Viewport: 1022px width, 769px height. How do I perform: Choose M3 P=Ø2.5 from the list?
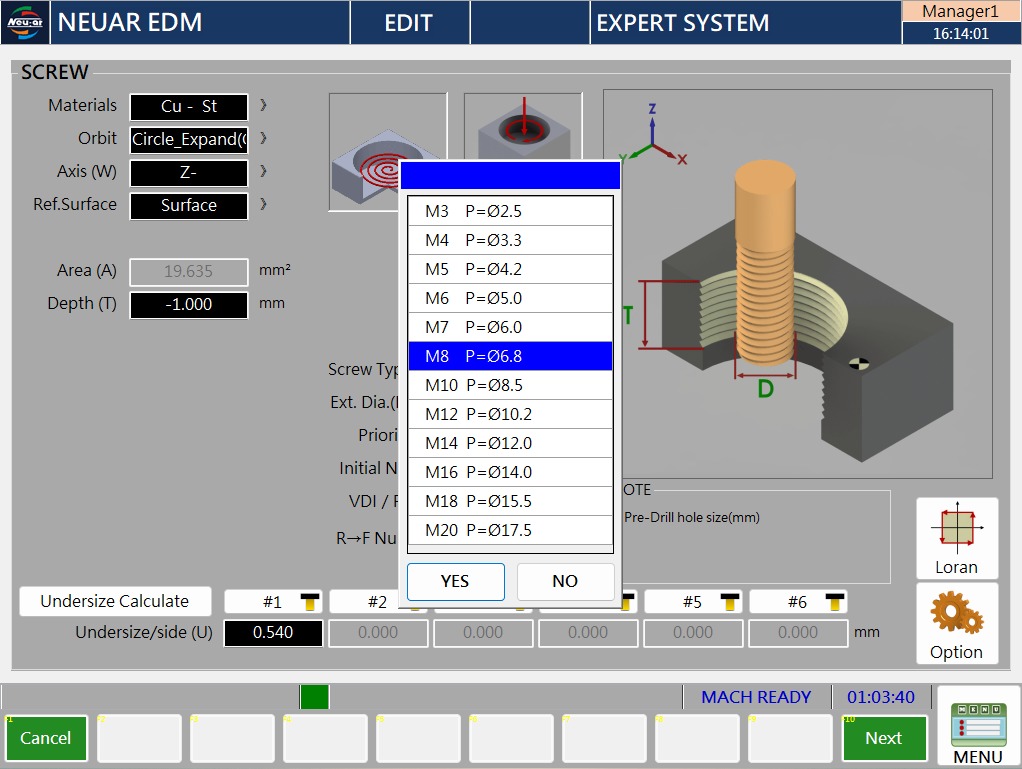(x=510, y=211)
